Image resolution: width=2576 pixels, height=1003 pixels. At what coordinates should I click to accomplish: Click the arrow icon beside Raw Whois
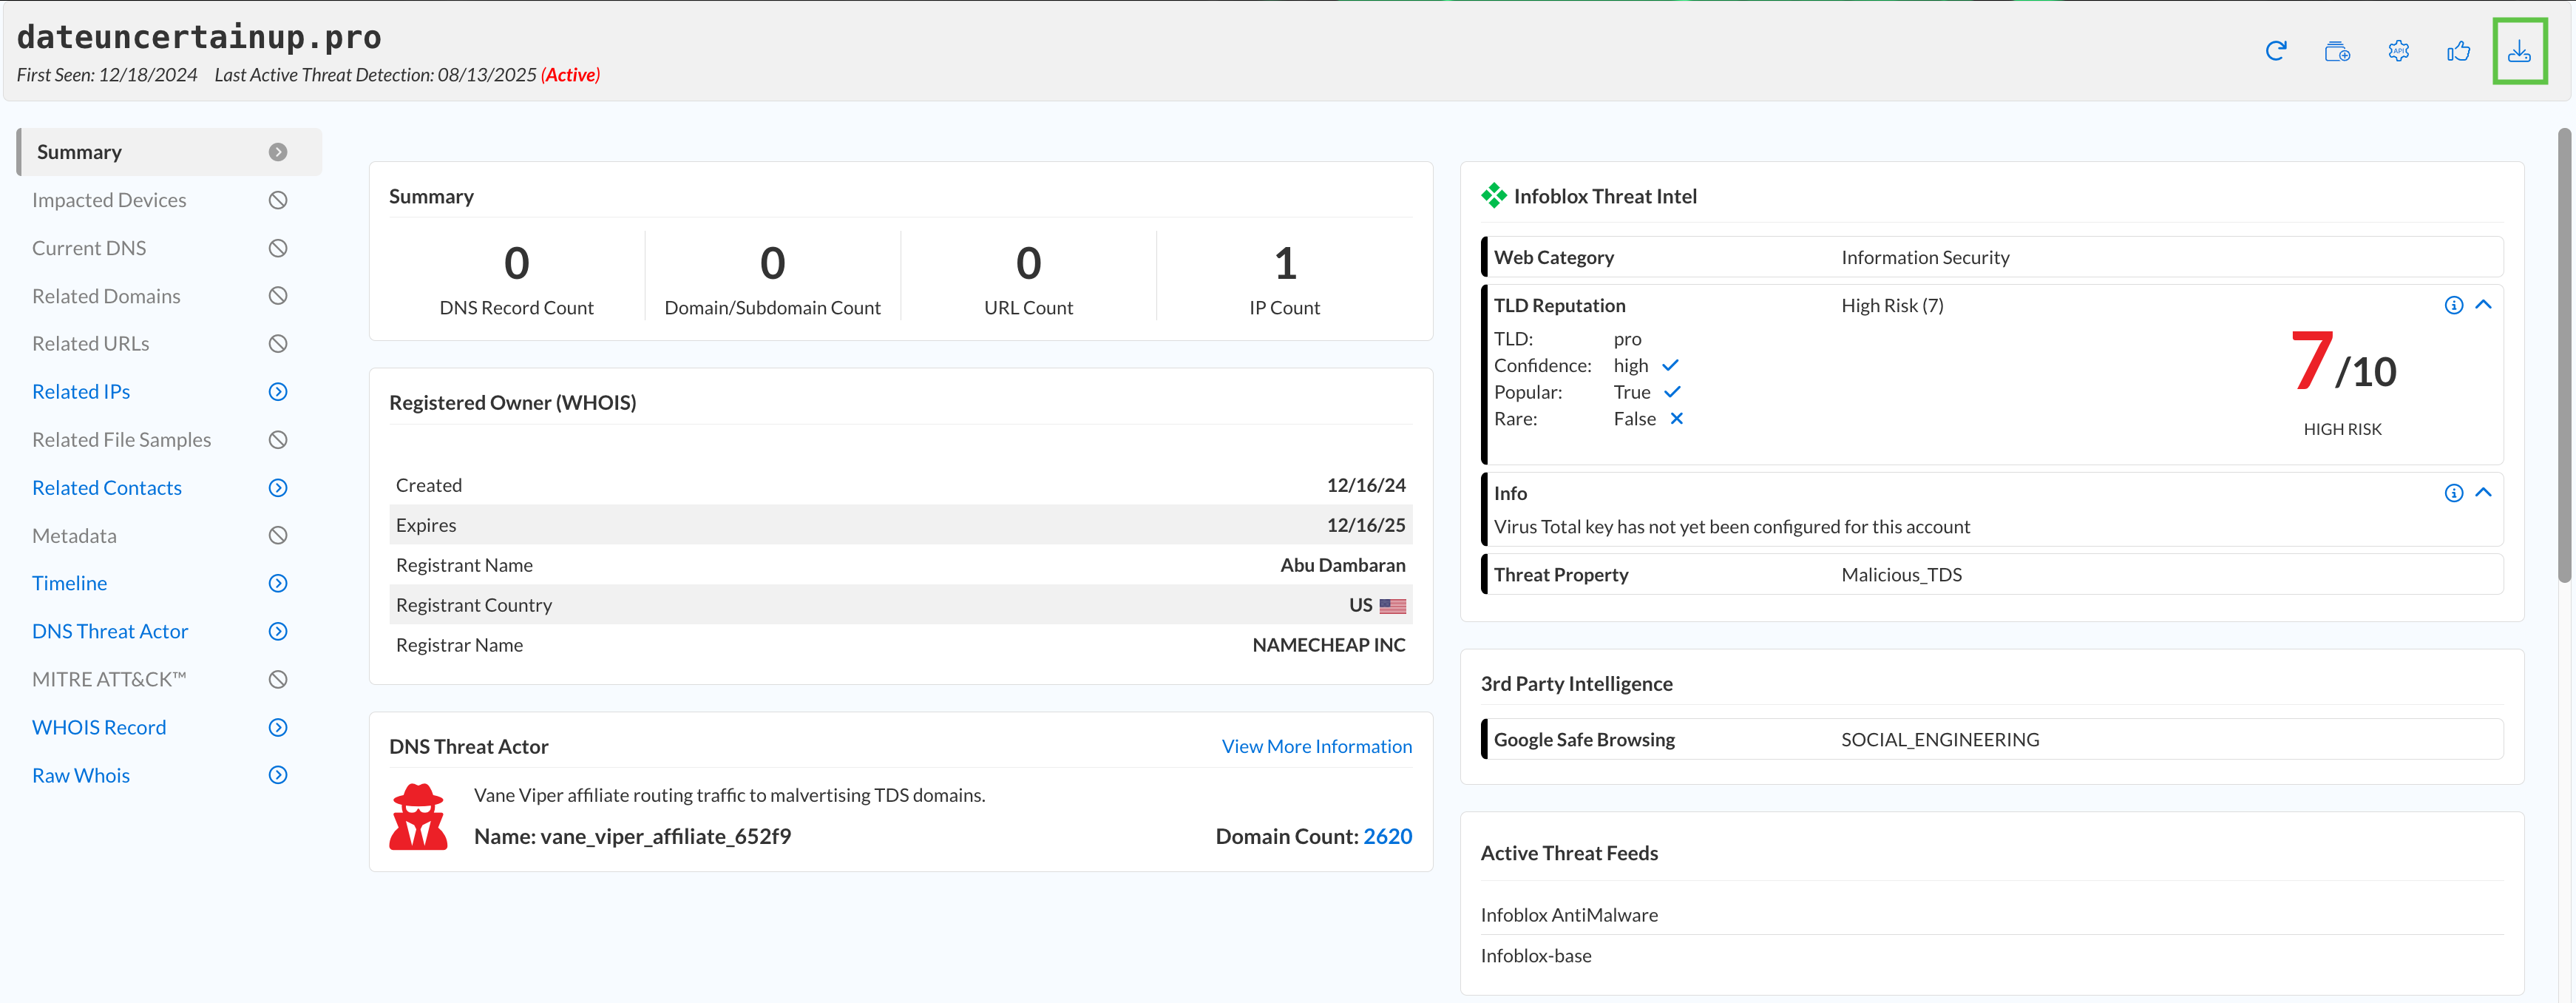pyautogui.click(x=278, y=775)
